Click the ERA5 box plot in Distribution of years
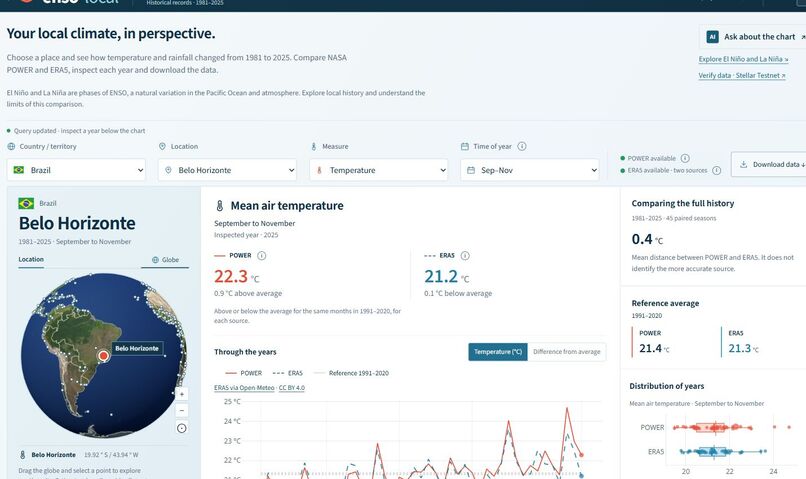Image resolution: width=806 pixels, height=479 pixels. 712,452
